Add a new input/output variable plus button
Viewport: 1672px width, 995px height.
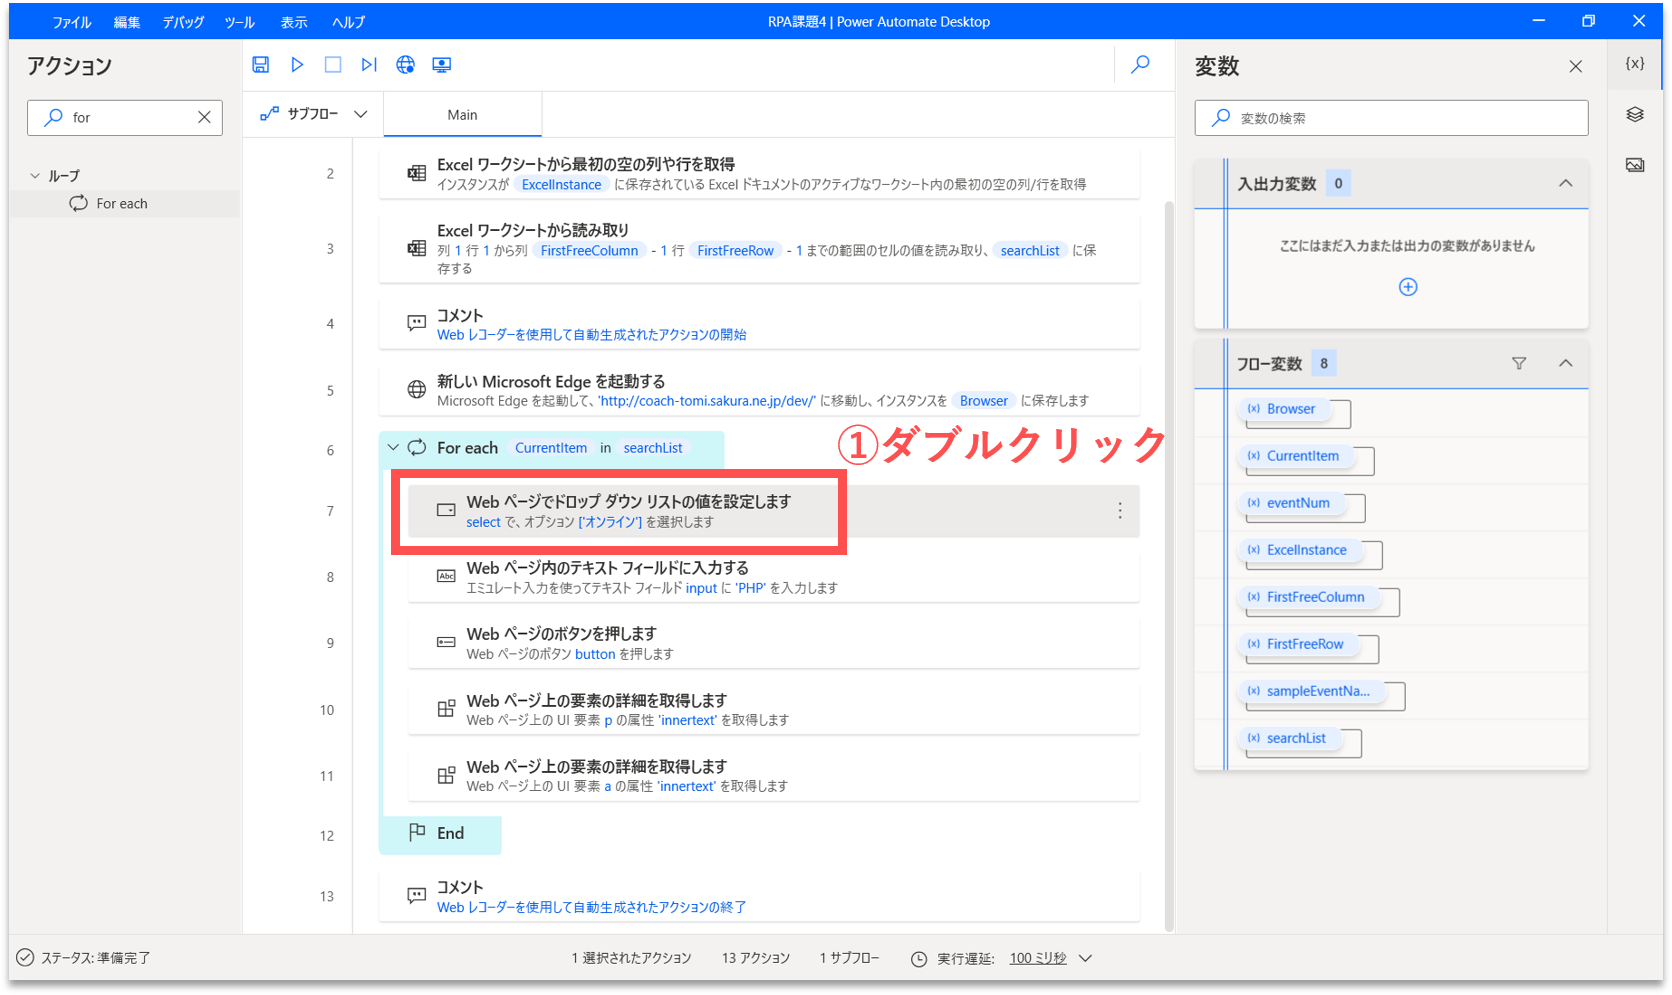click(1407, 287)
